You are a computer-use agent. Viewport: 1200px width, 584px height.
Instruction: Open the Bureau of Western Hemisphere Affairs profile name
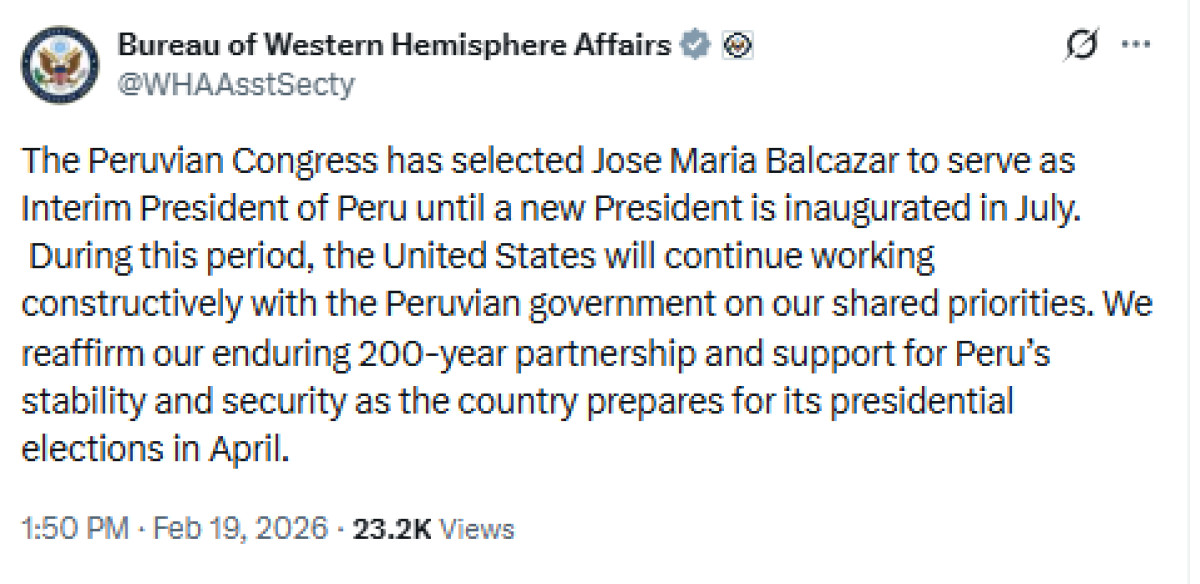[x=394, y=45]
